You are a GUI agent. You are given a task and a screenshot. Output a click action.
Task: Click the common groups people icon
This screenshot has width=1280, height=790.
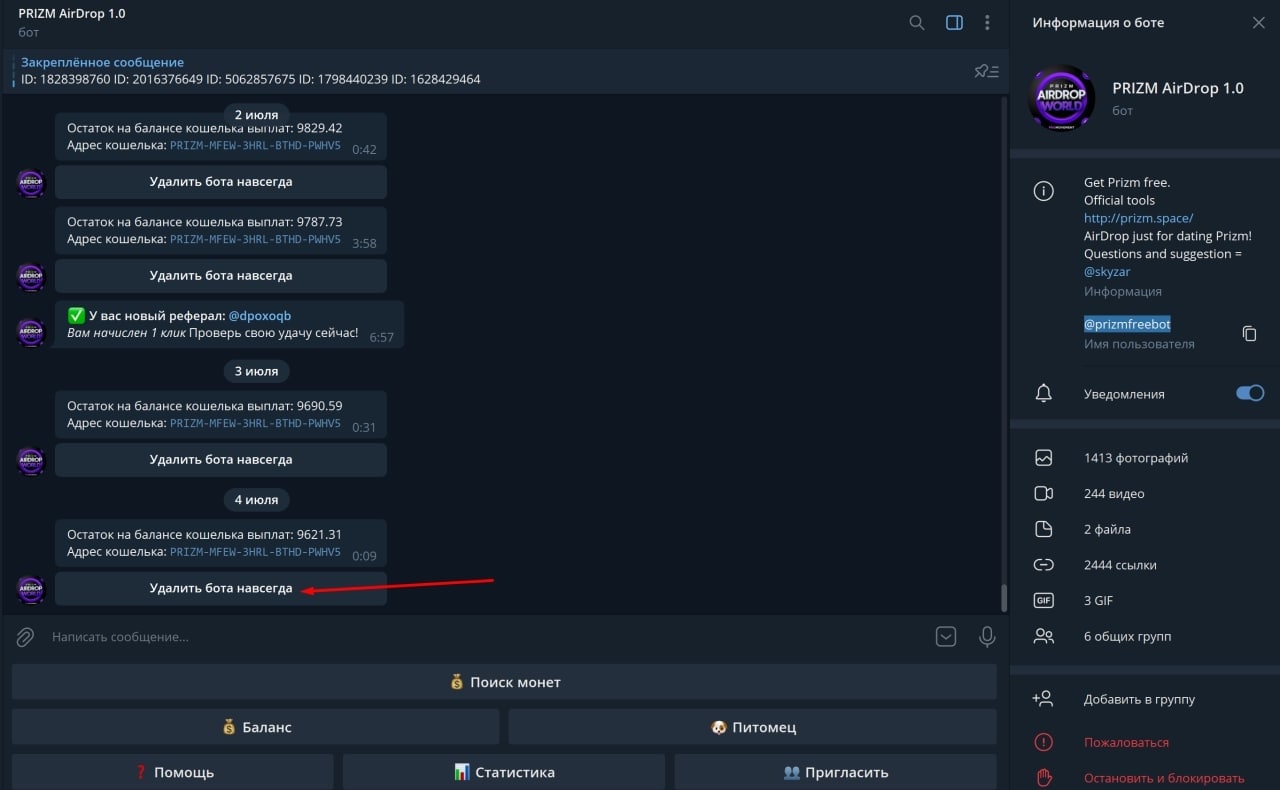pos(1044,636)
